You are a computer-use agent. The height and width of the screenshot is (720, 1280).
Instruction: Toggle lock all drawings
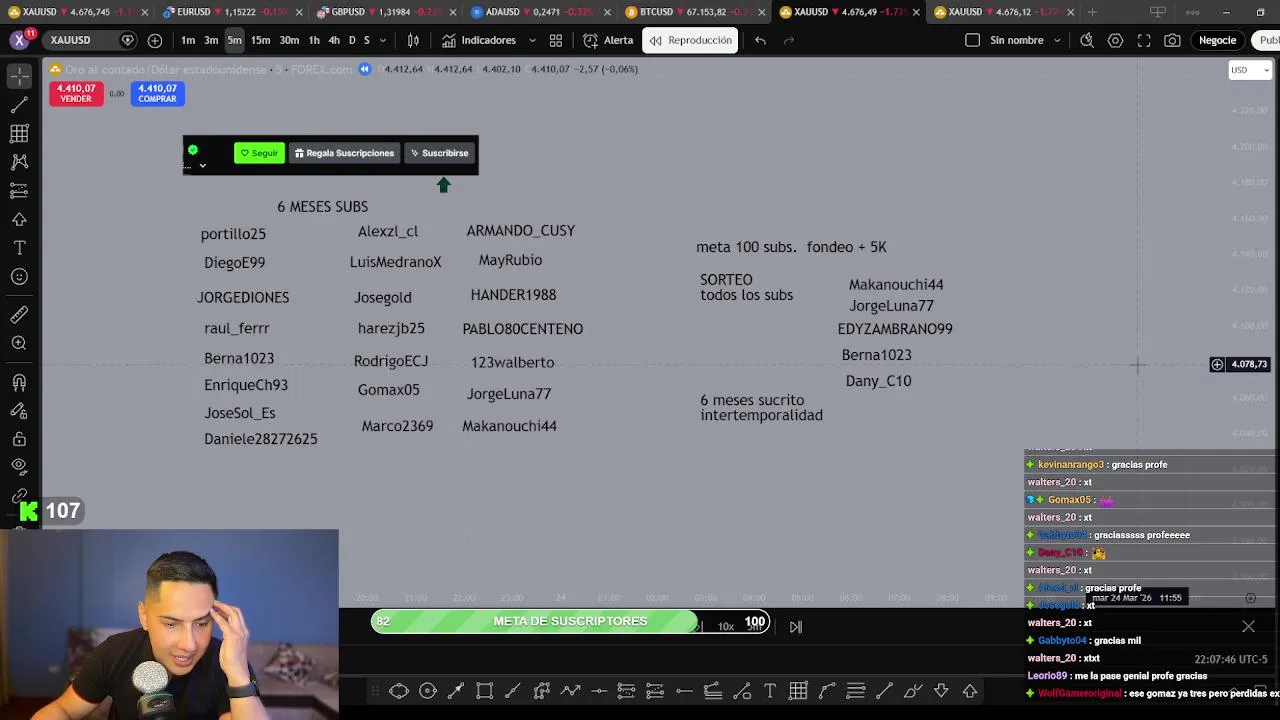tap(19, 438)
